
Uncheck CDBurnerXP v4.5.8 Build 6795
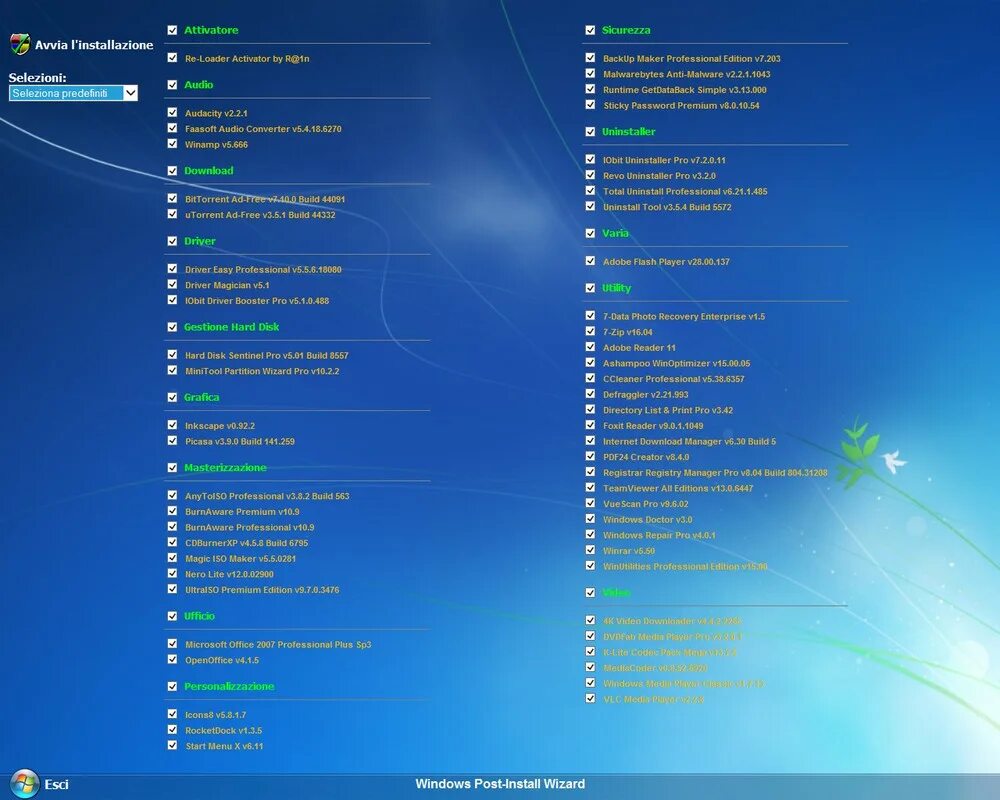click(x=172, y=542)
